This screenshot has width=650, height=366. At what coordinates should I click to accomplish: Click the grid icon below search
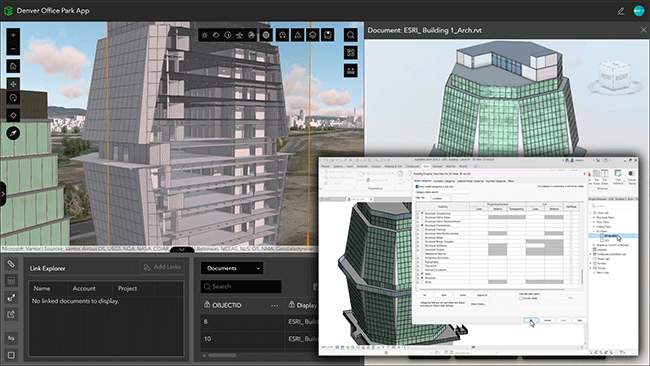click(351, 53)
